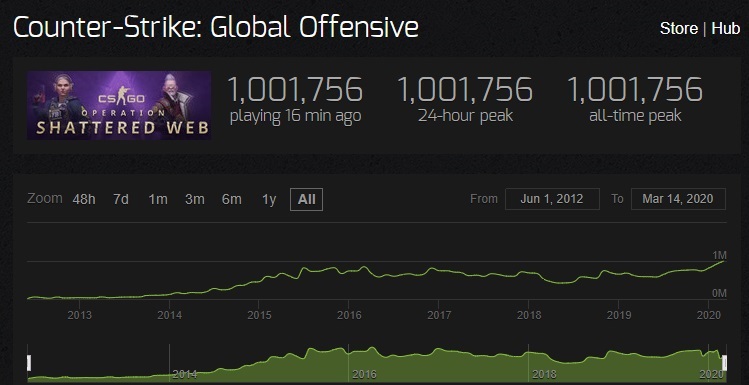The width and height of the screenshot is (749, 385).
Task: Click the From date field Jun 1, 2012
Action: click(552, 199)
